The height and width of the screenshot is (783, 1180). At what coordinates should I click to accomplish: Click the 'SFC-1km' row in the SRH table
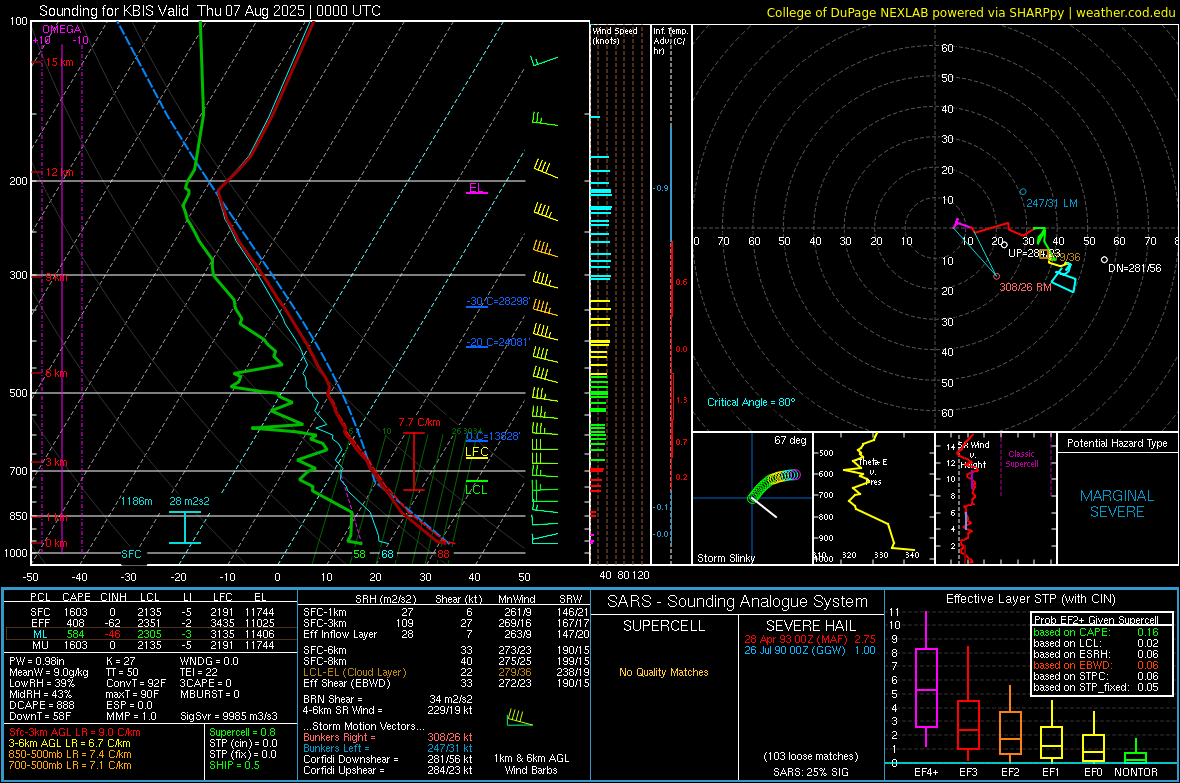(x=447, y=613)
